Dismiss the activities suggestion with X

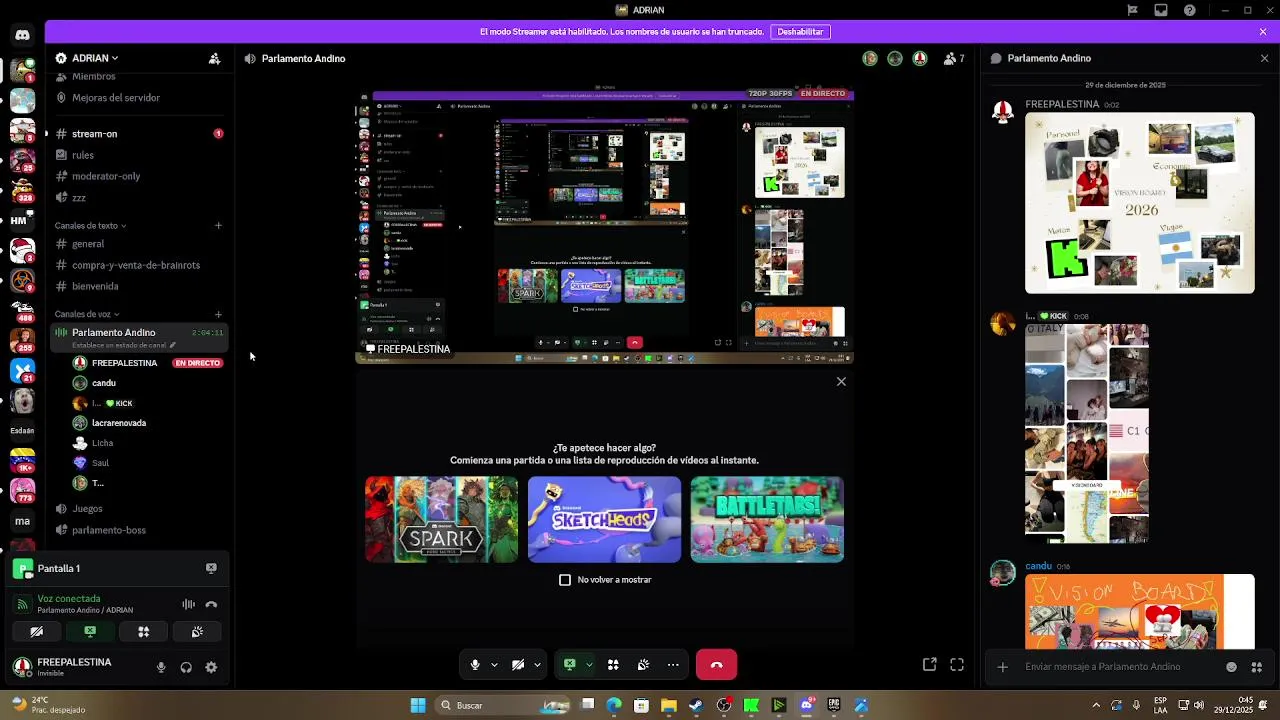[x=841, y=381]
